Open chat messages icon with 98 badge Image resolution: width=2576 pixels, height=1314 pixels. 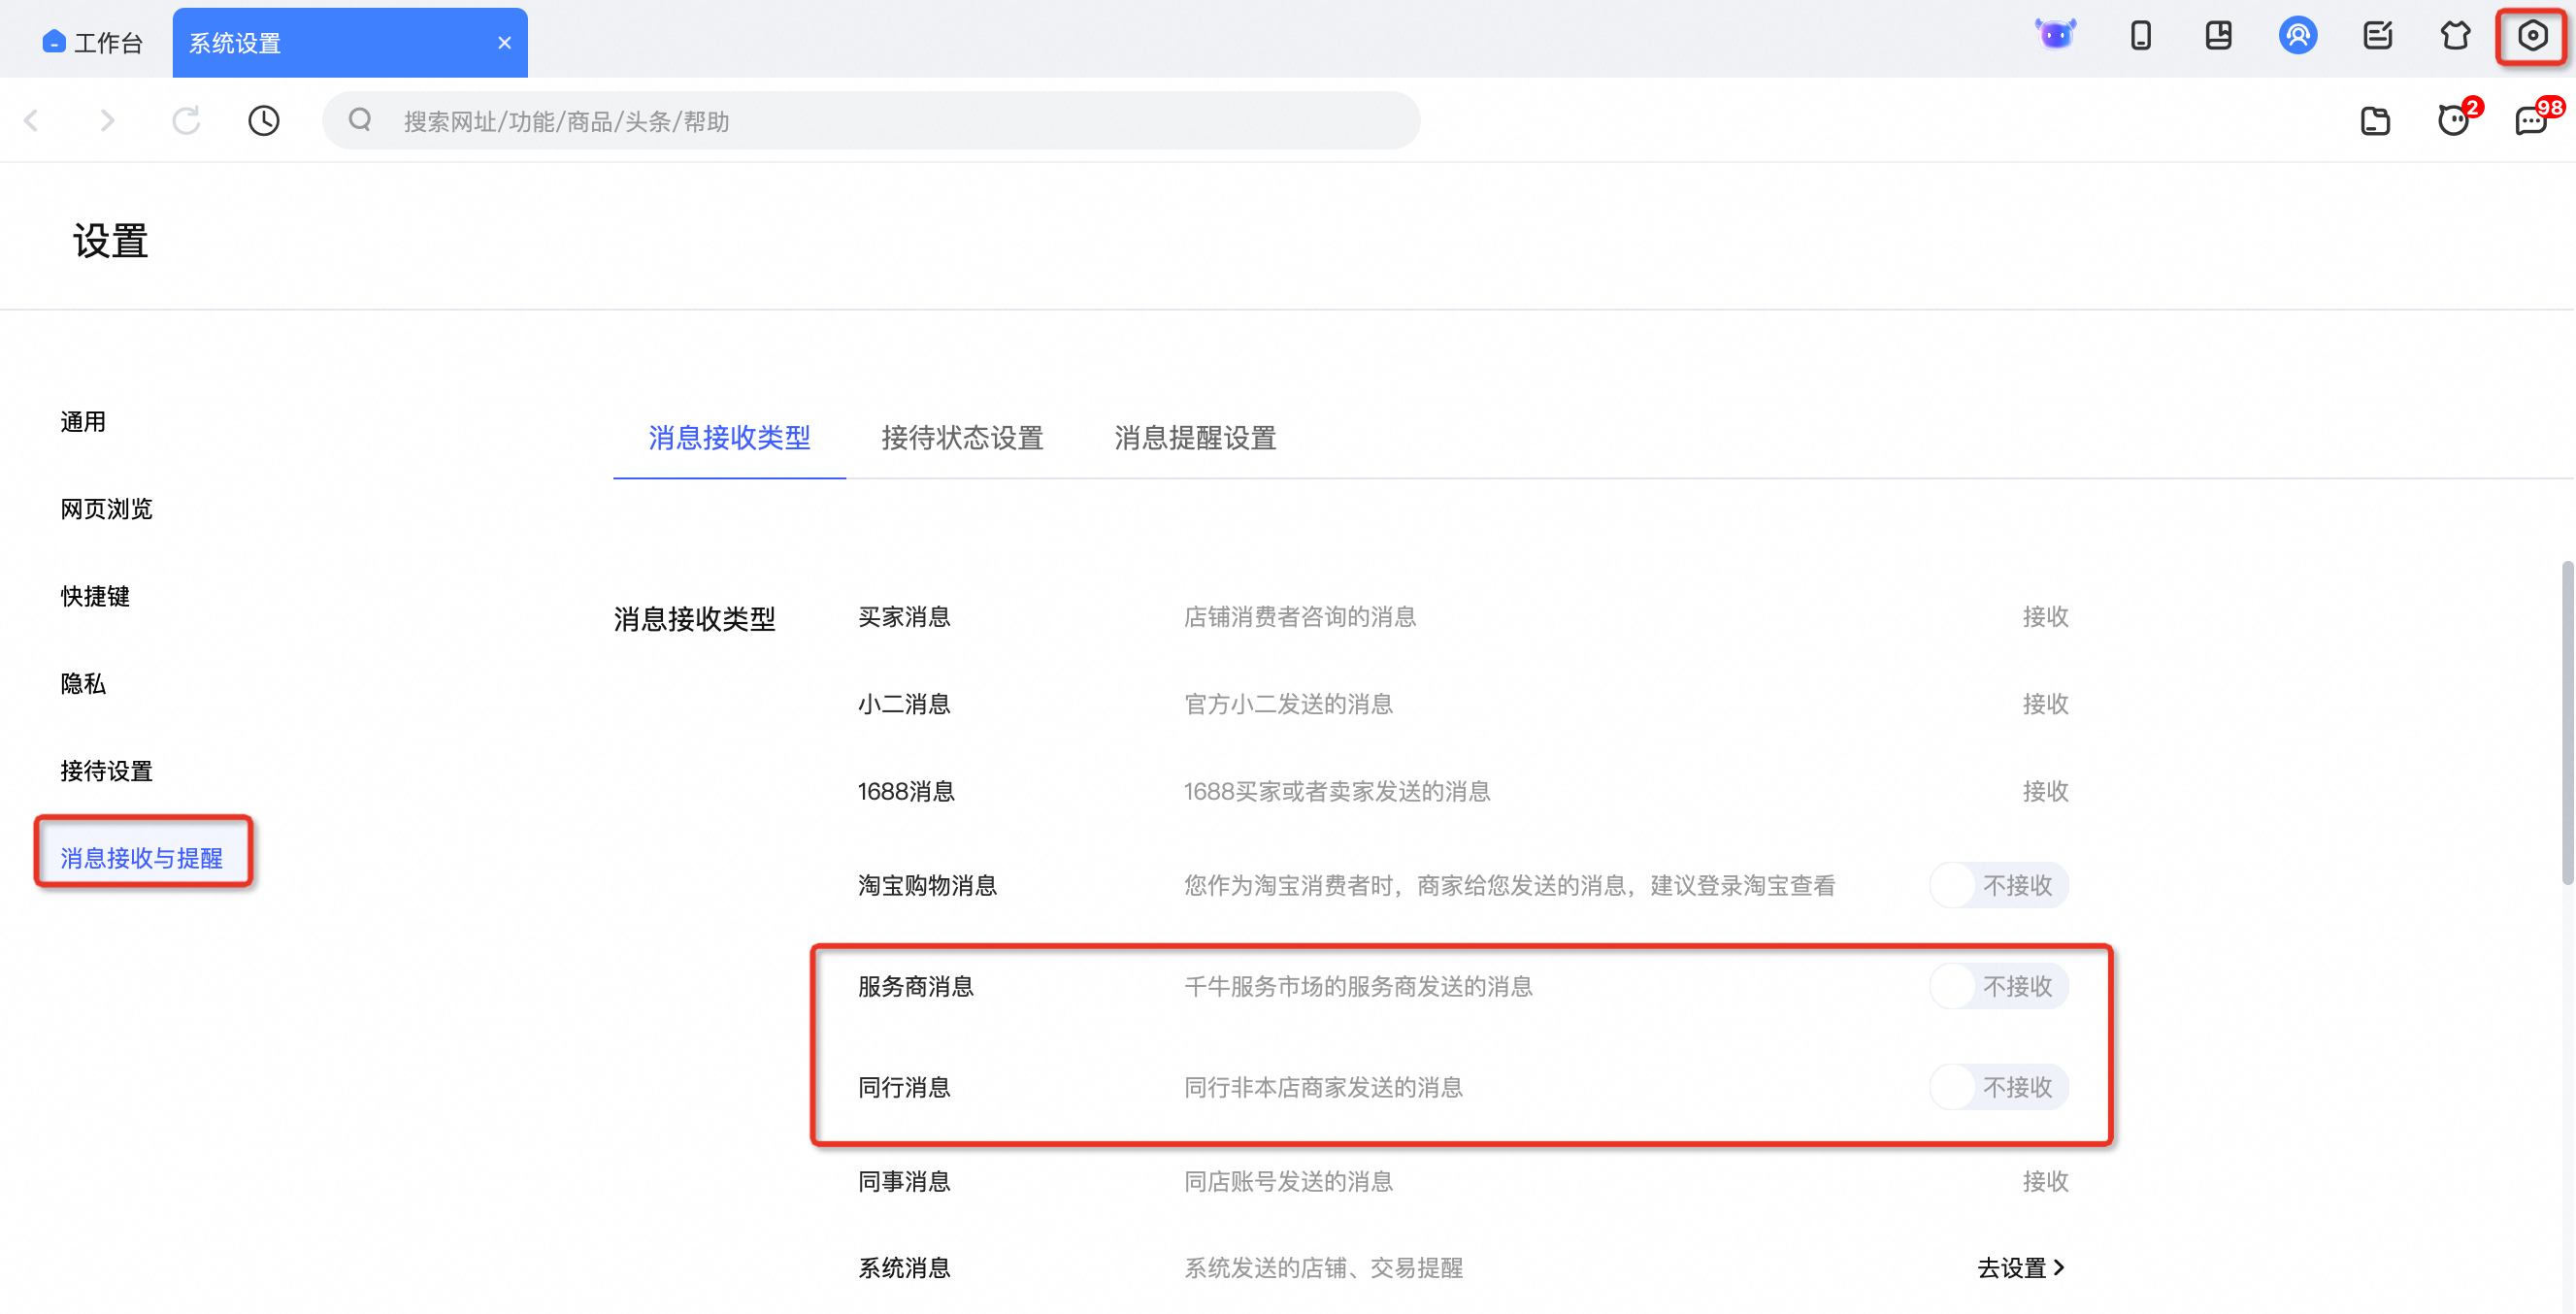2533,121
